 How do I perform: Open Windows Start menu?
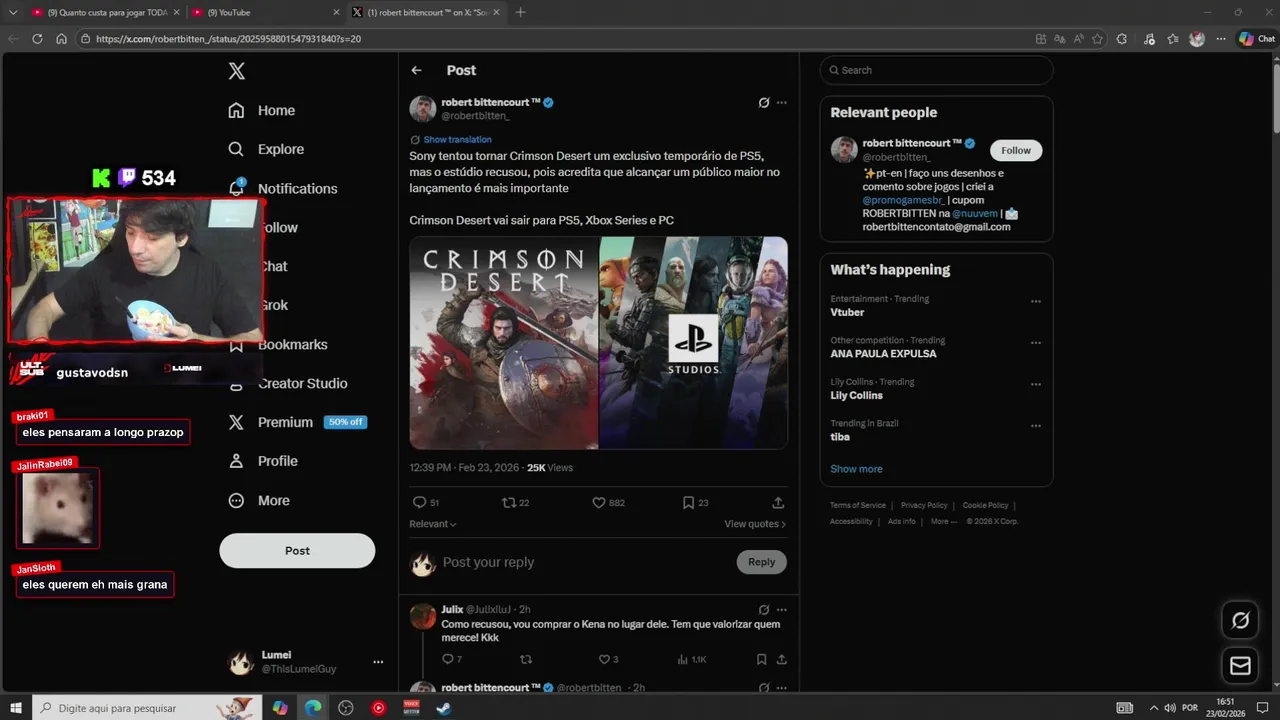[x=15, y=708]
